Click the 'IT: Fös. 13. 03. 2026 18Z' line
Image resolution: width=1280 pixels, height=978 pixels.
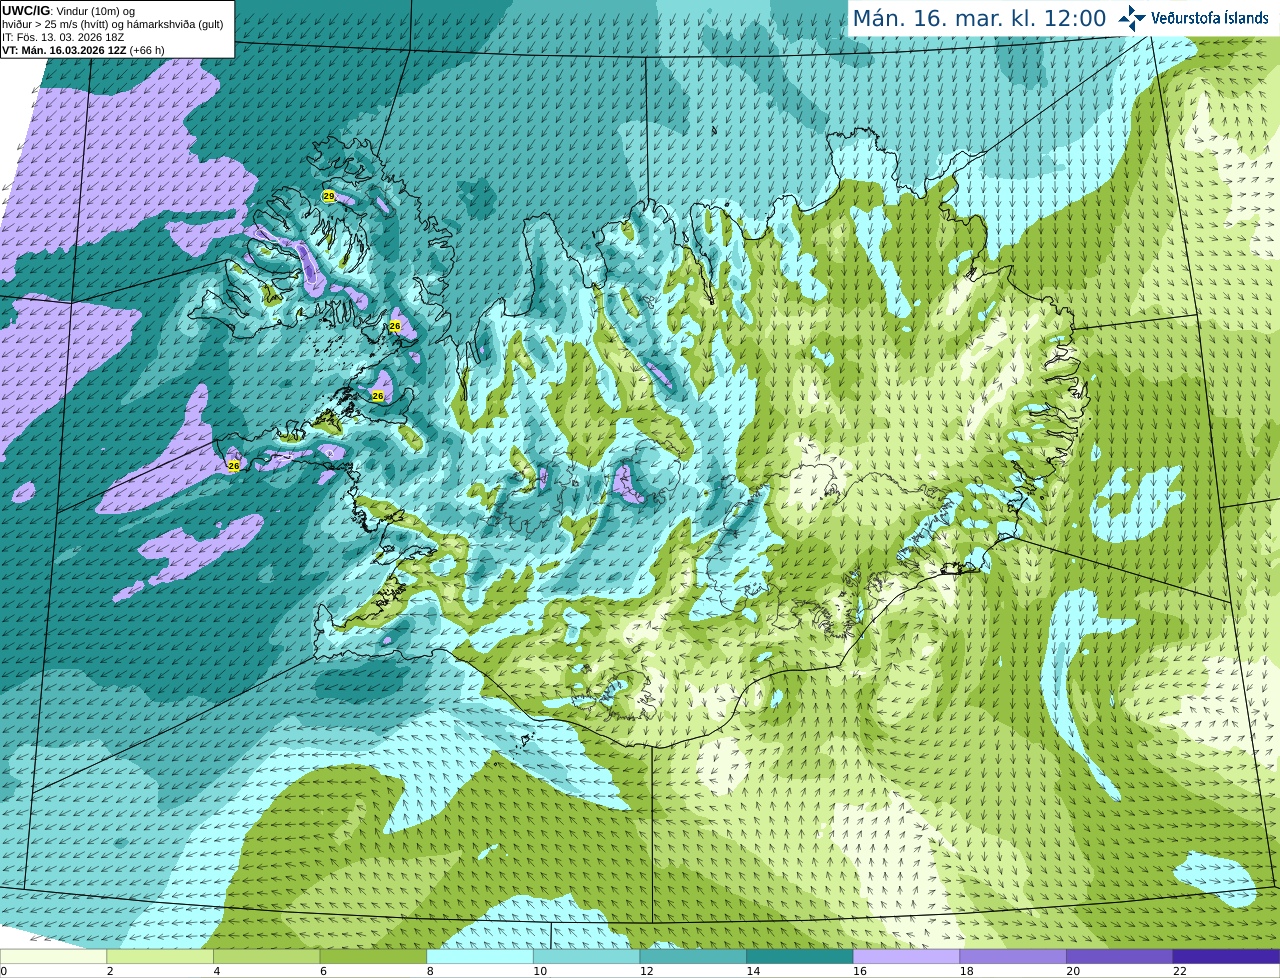coord(64,36)
